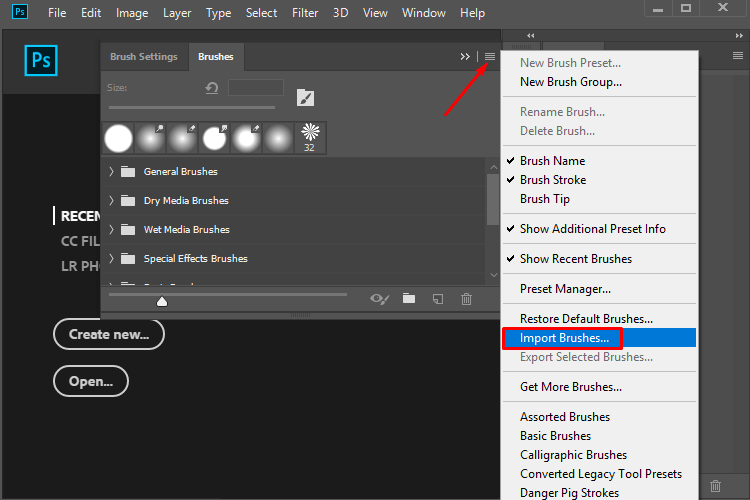The image size is (750, 500).
Task: Load Calligraphic Brushes set
Action: (x=599, y=455)
